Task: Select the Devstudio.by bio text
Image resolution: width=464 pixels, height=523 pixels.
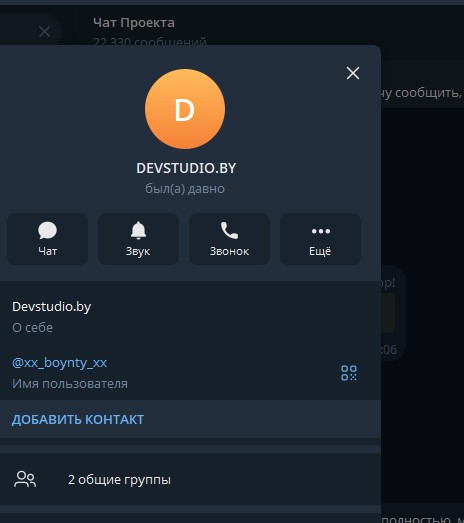Action: (x=51, y=307)
